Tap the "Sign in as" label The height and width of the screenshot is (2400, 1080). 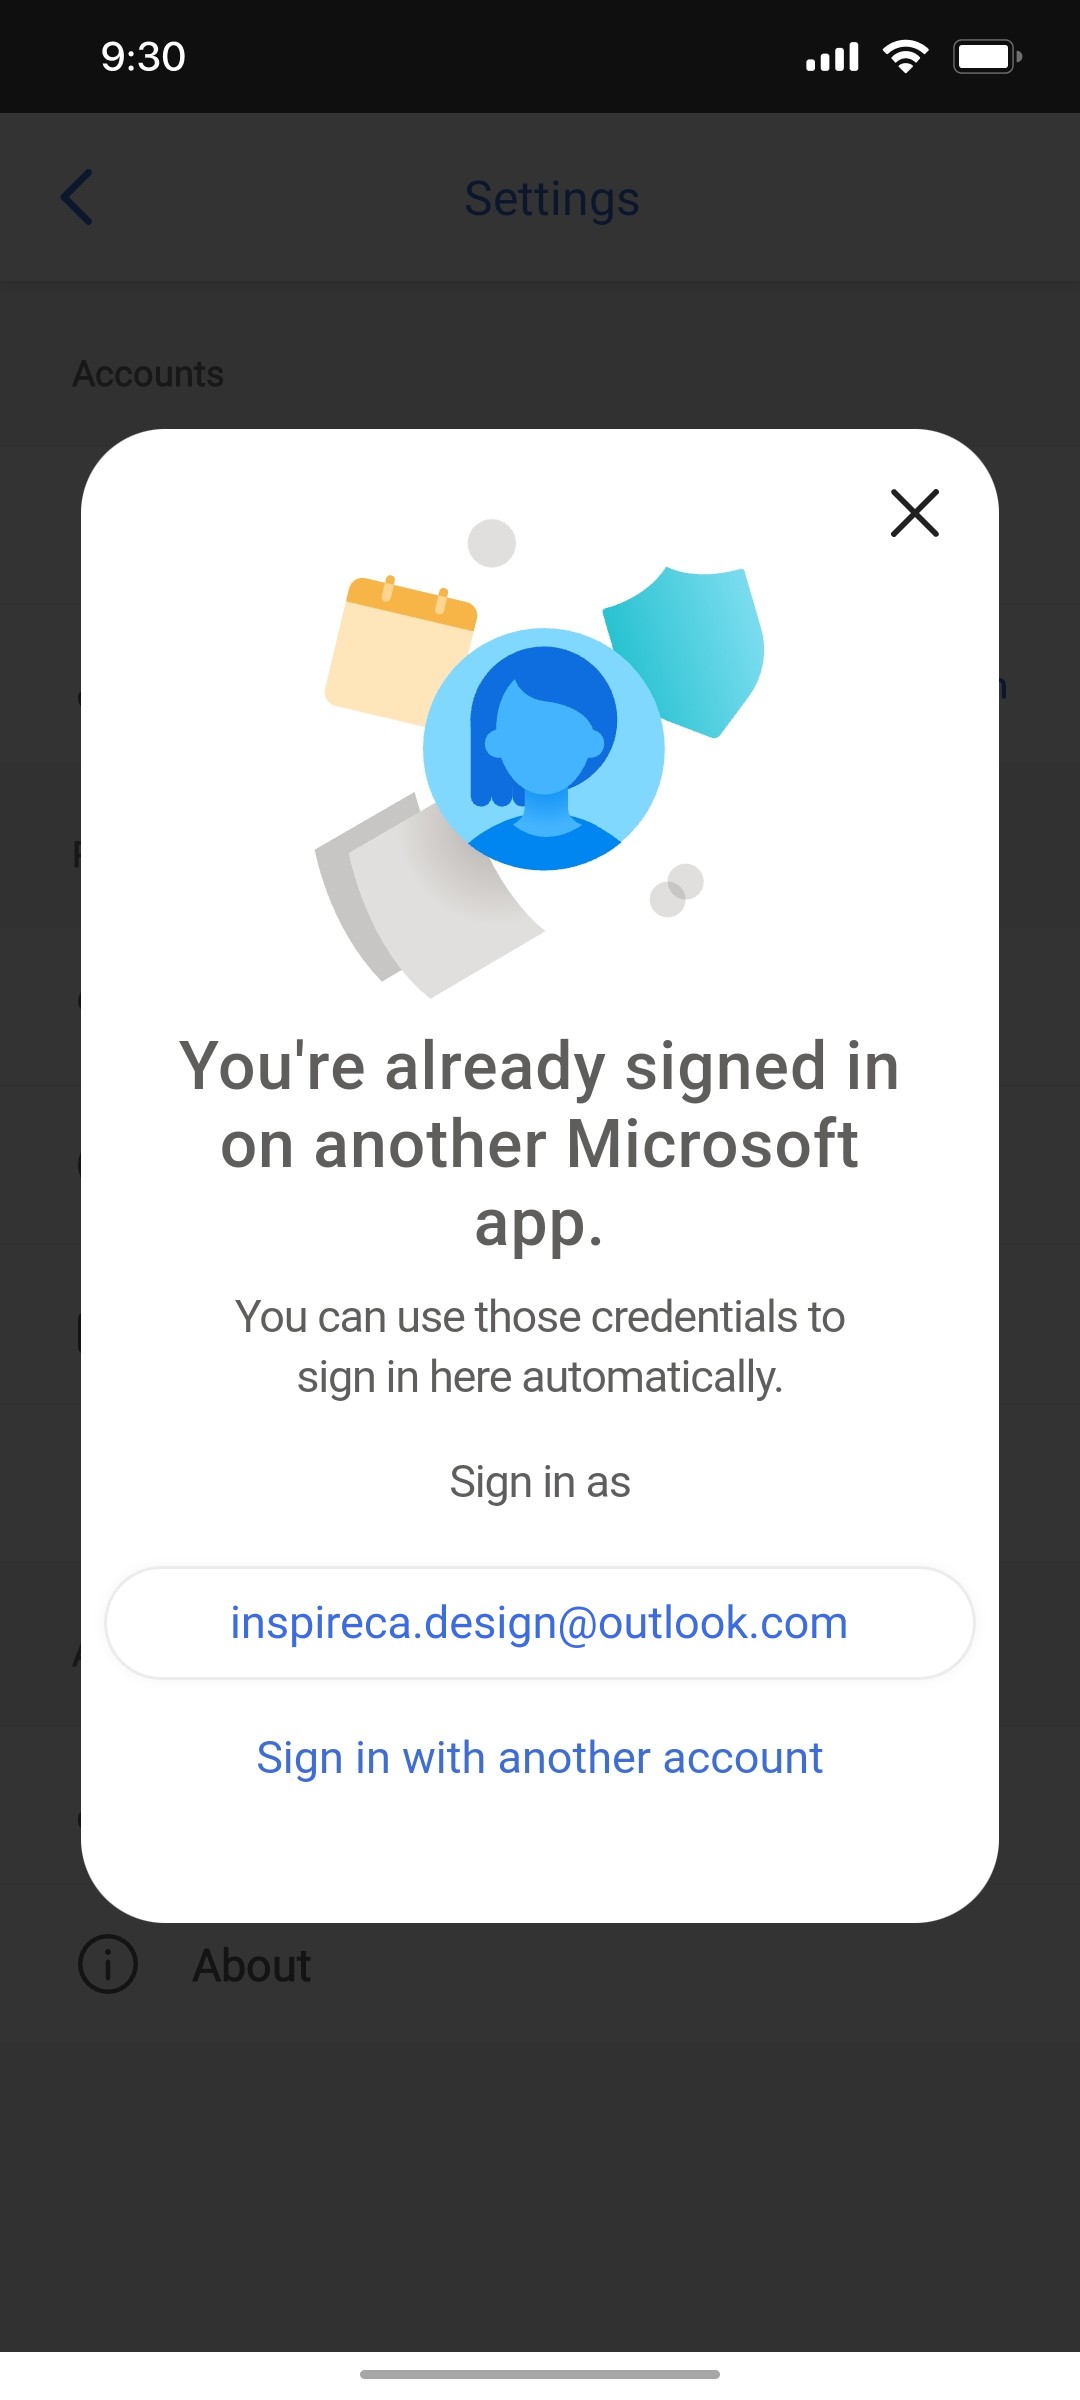point(540,1482)
